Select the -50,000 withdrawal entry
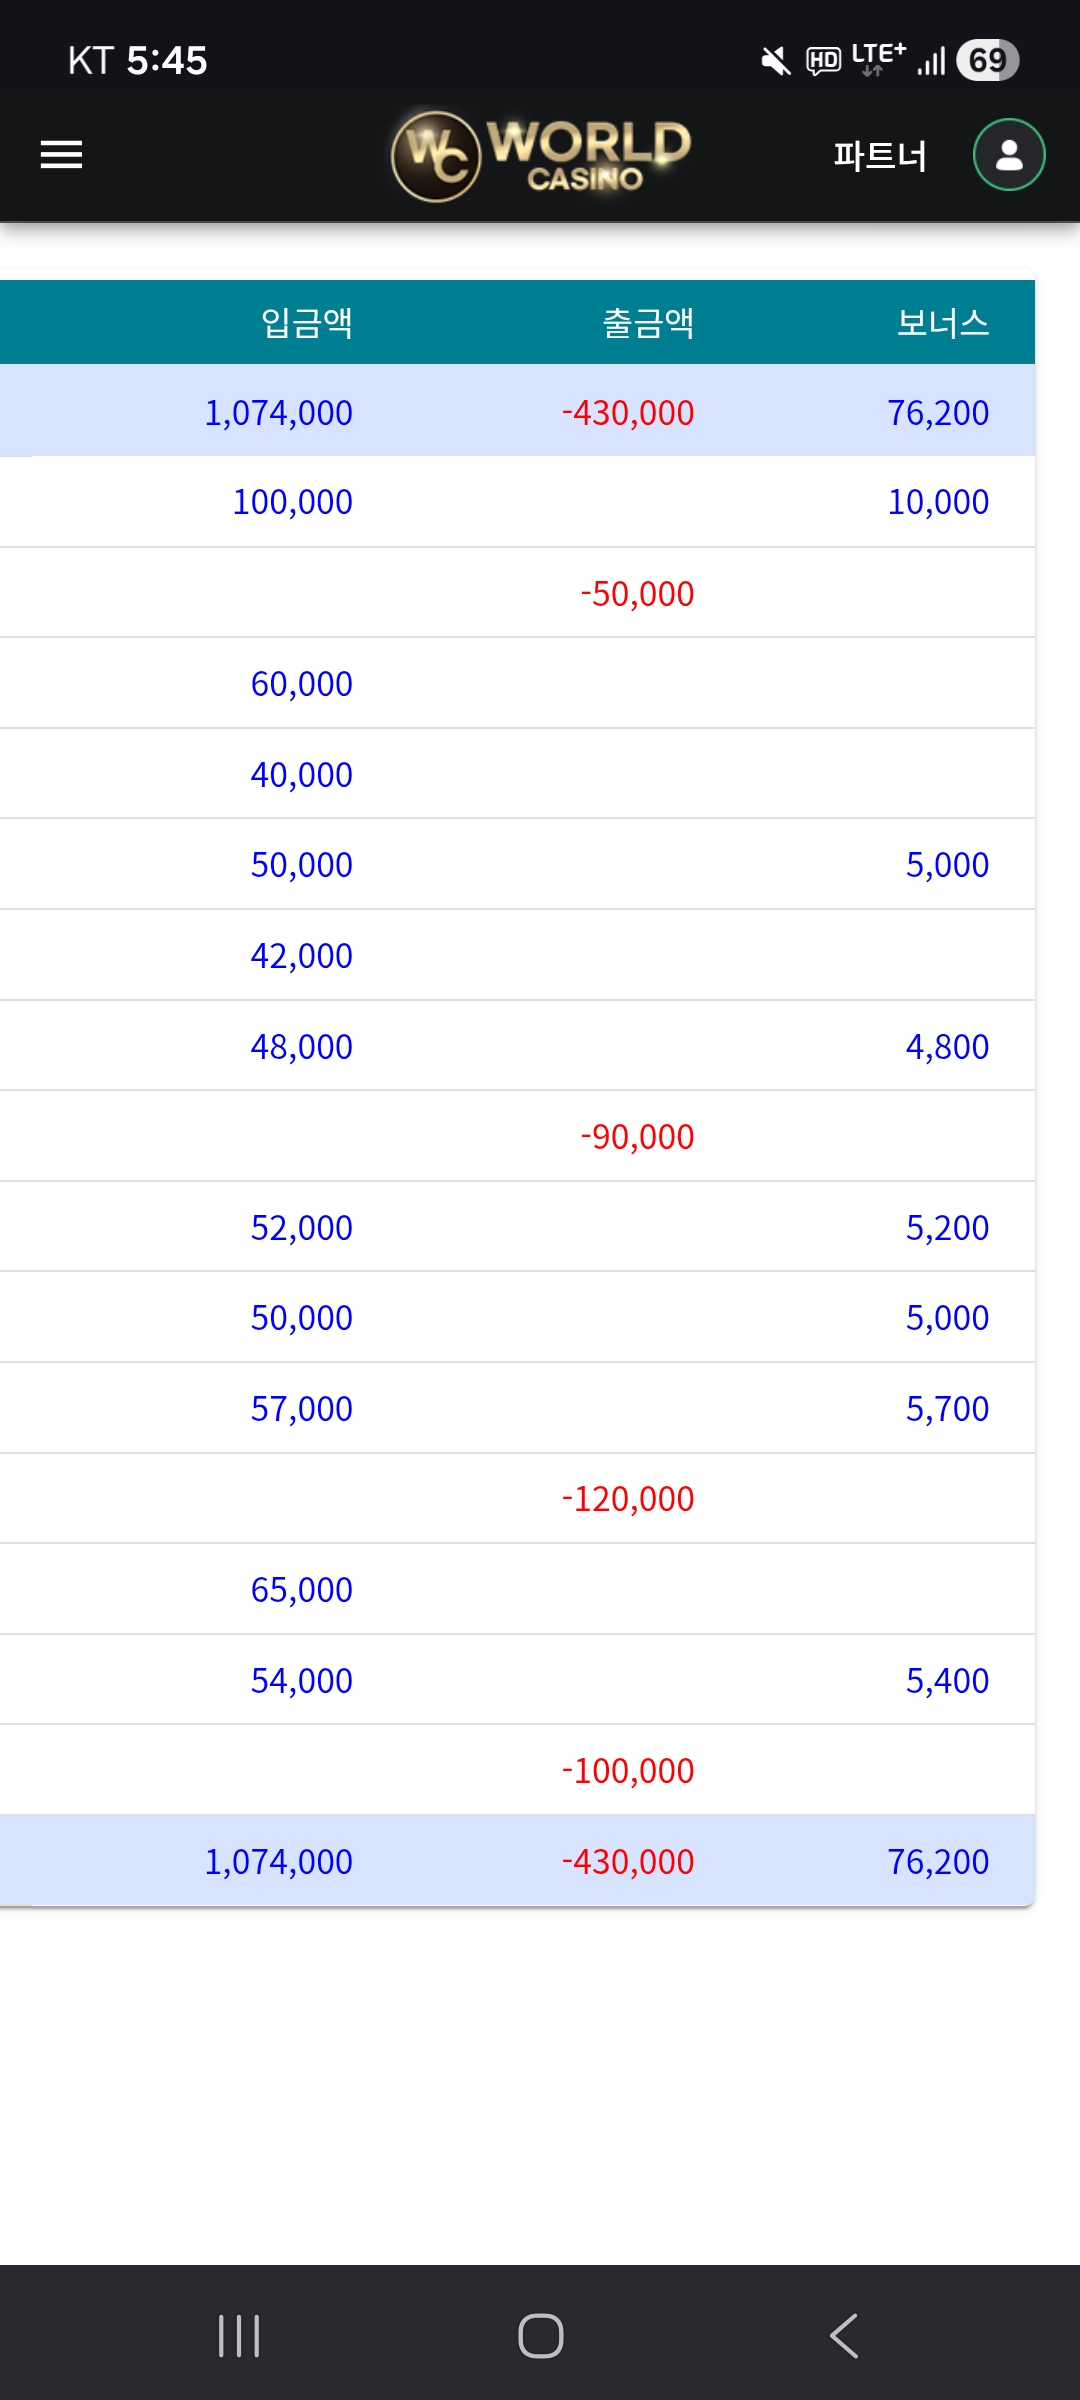1080x2400 pixels. 637,594
